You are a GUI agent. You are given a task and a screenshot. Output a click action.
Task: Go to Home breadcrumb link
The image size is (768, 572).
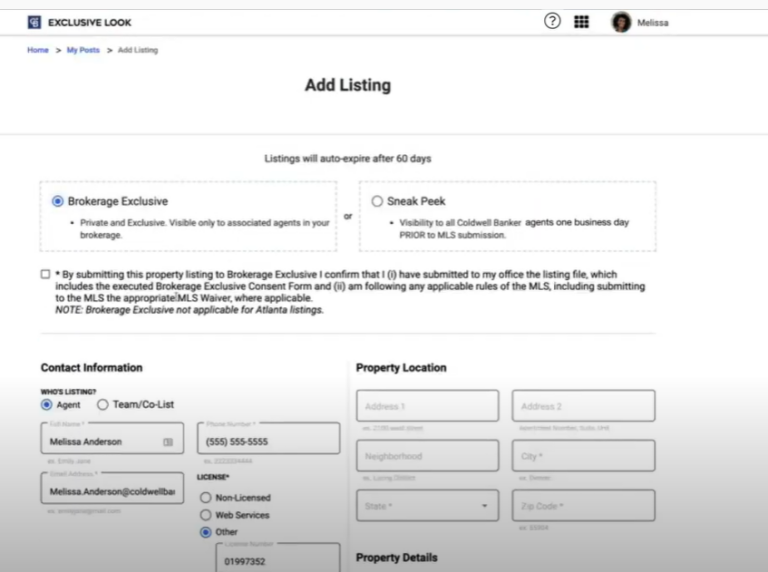[x=38, y=50]
